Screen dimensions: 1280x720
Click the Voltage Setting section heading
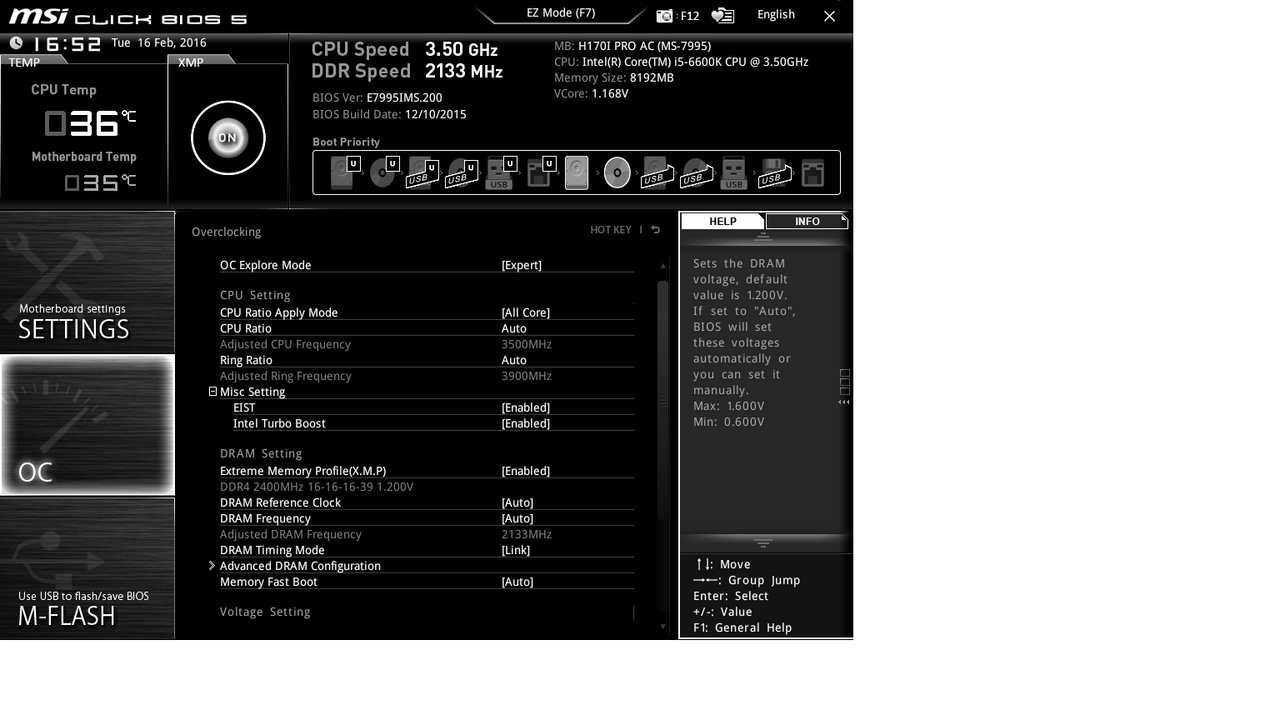(265, 612)
